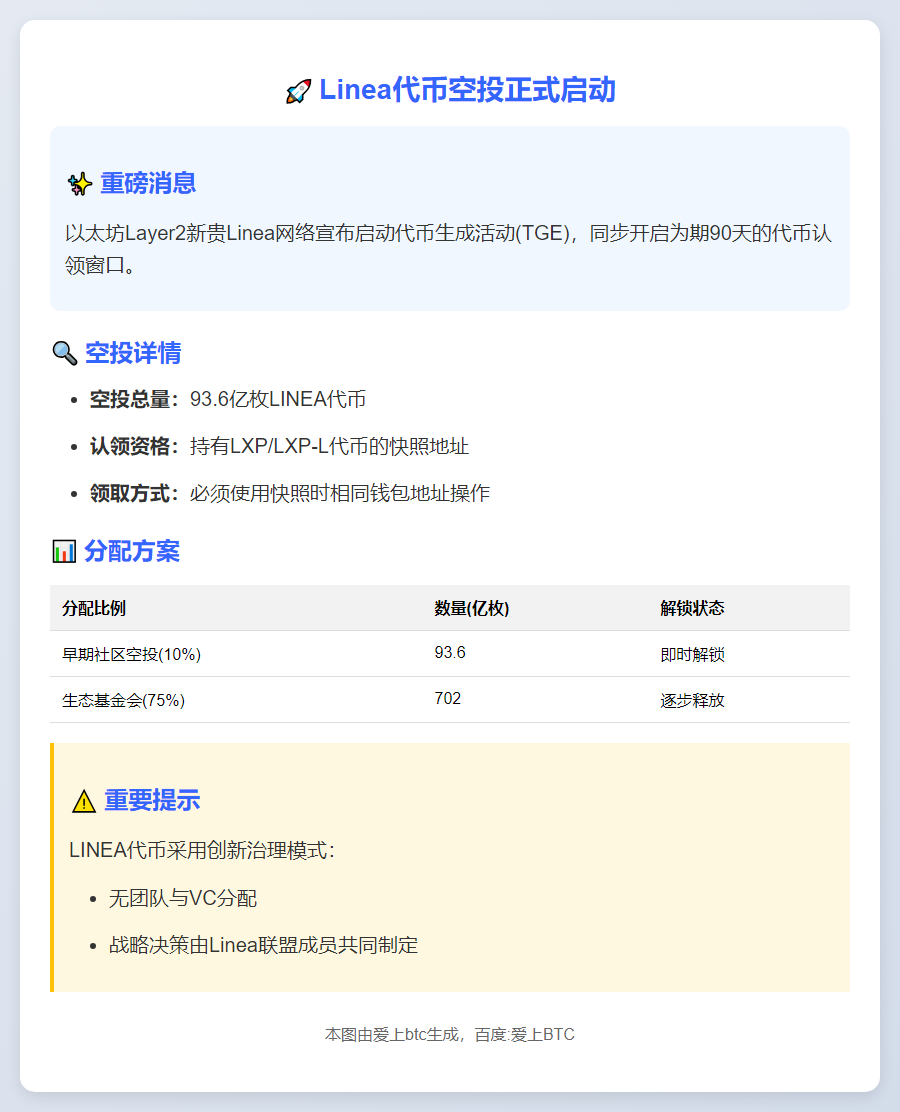Click the warning triangle icon beside 重要提示

pos(84,801)
